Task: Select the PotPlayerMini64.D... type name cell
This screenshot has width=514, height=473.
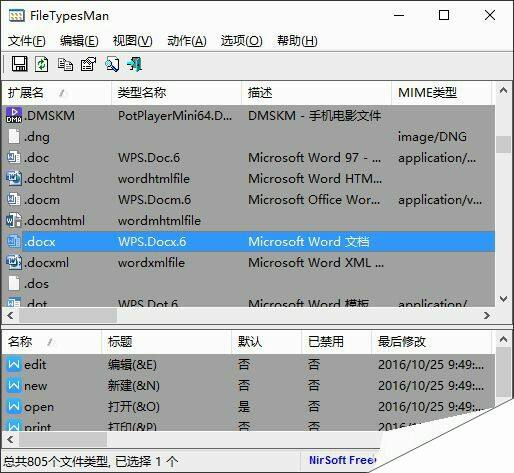Action: click(x=175, y=115)
